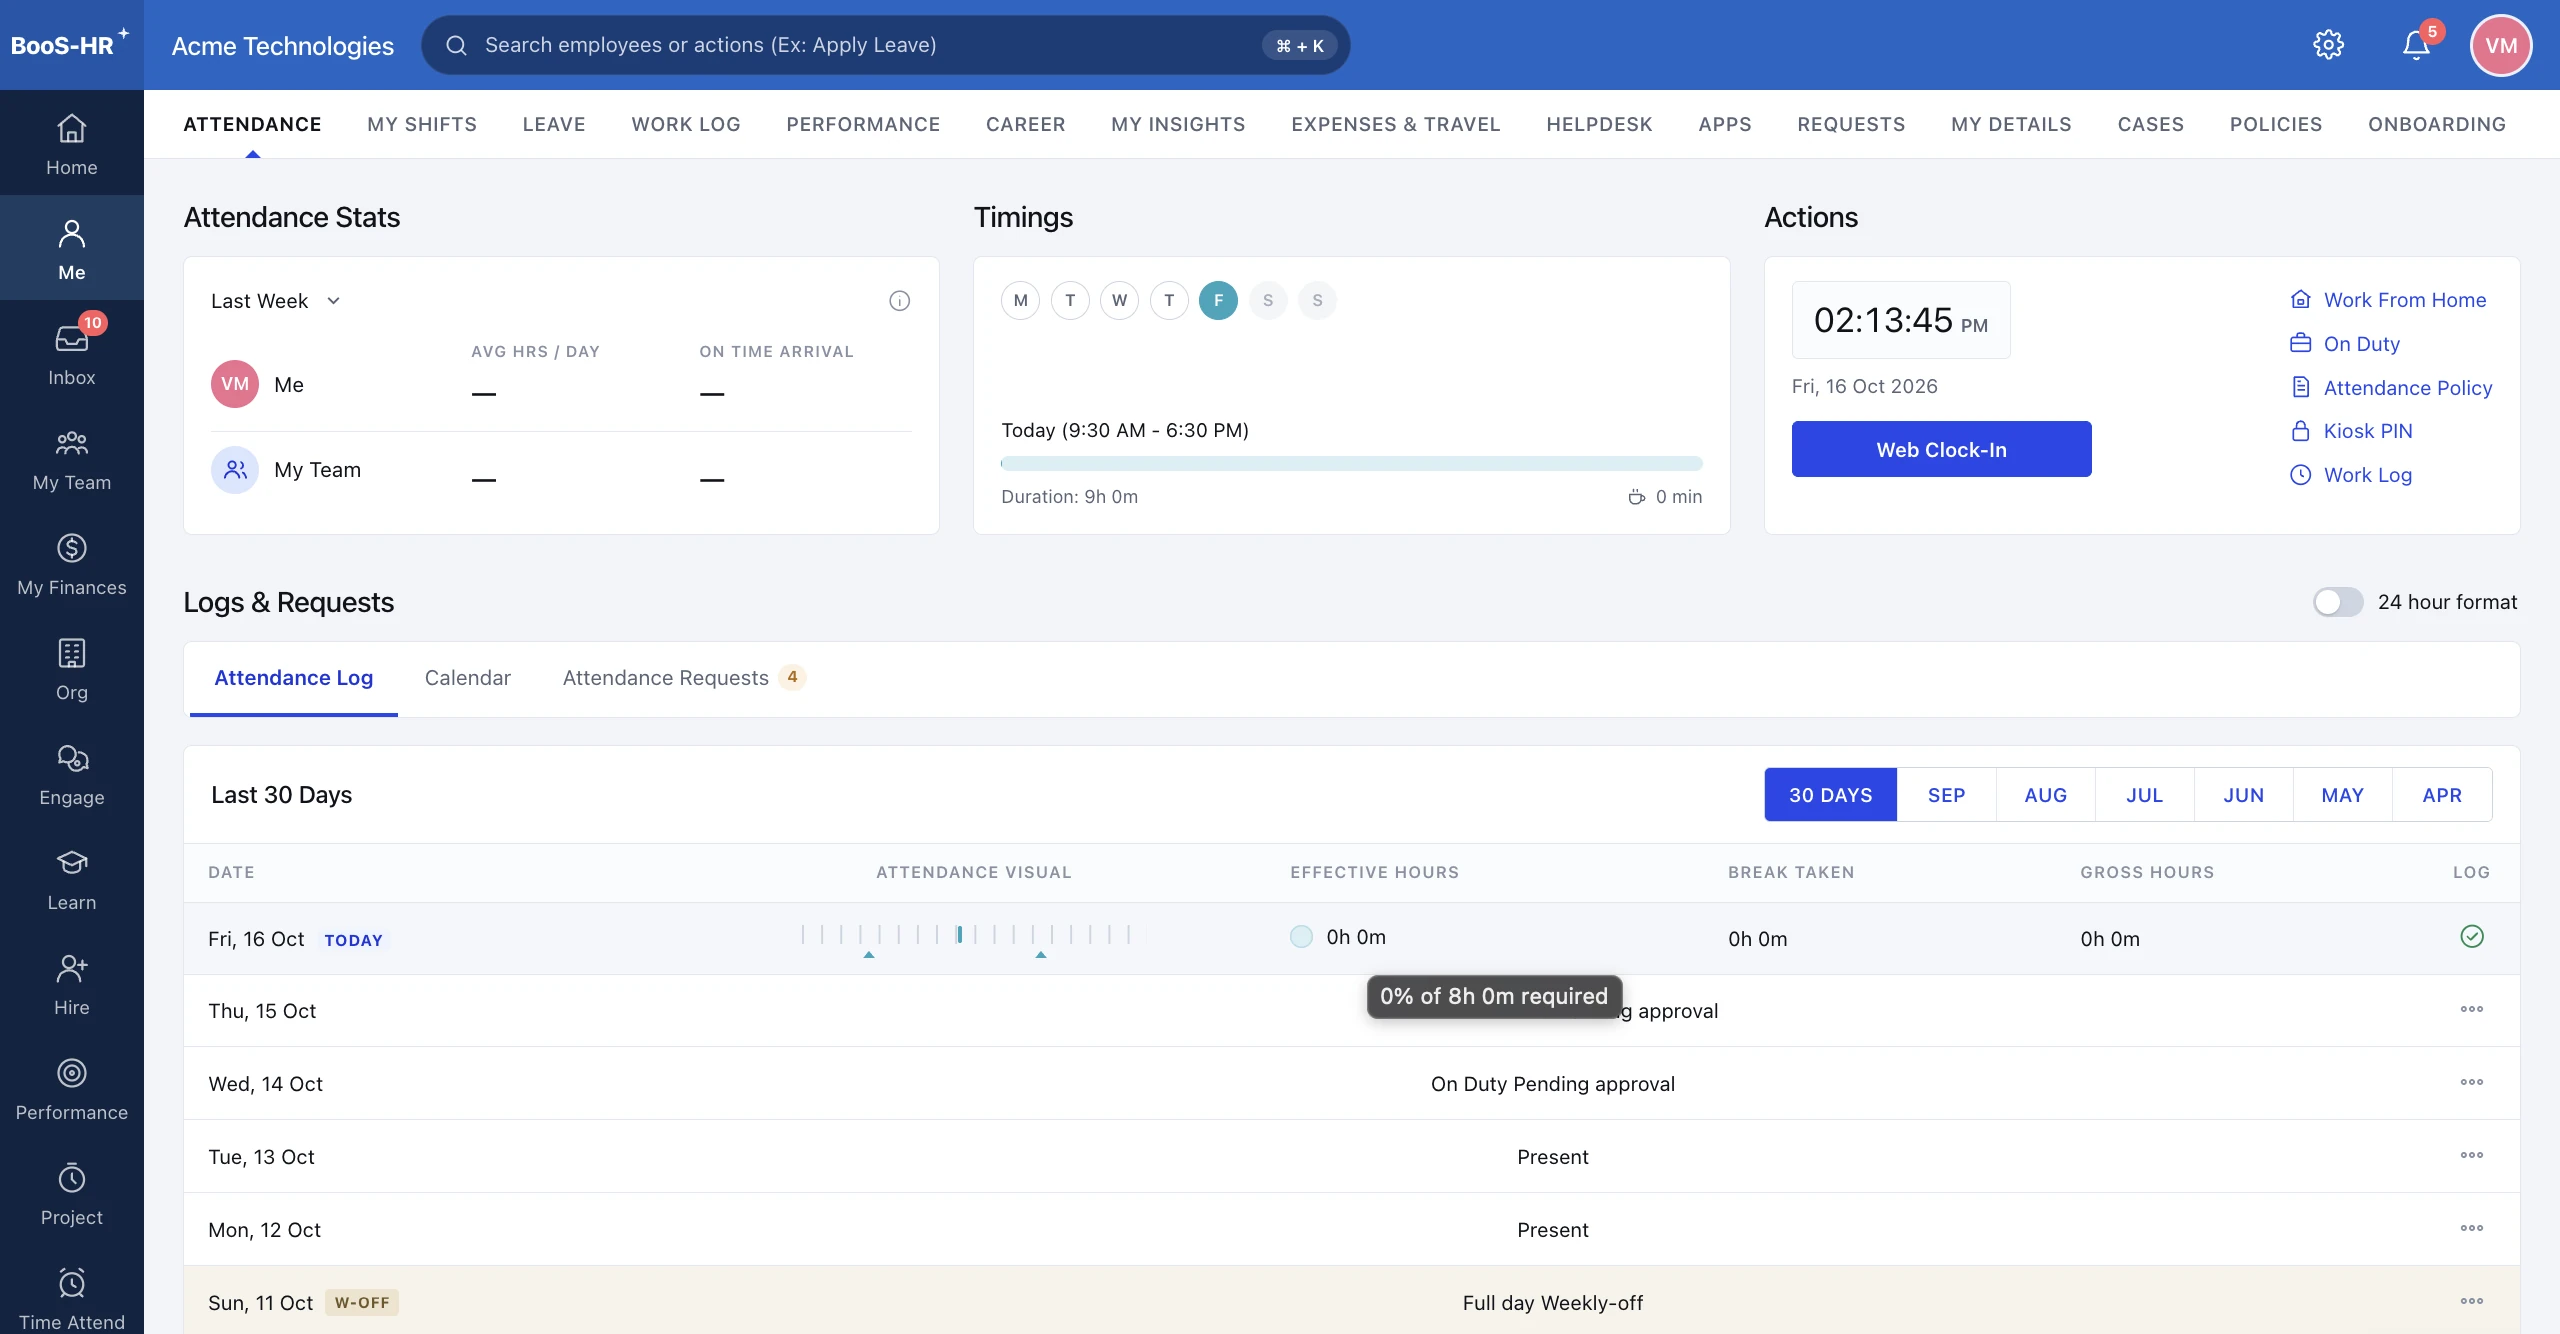Select Friday in the Timings day selector
The height and width of the screenshot is (1334, 2560).
coord(1218,300)
